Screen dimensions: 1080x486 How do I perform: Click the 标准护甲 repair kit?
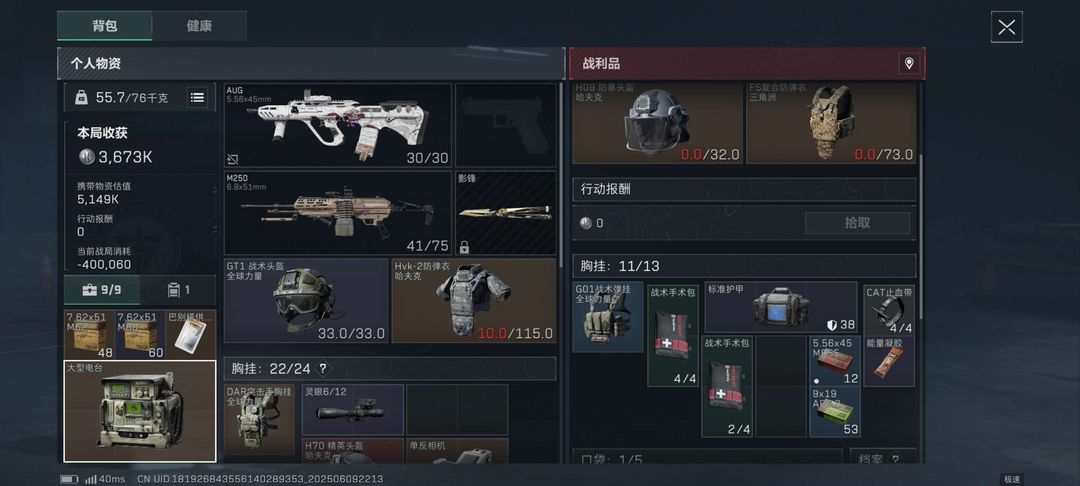click(x=780, y=308)
